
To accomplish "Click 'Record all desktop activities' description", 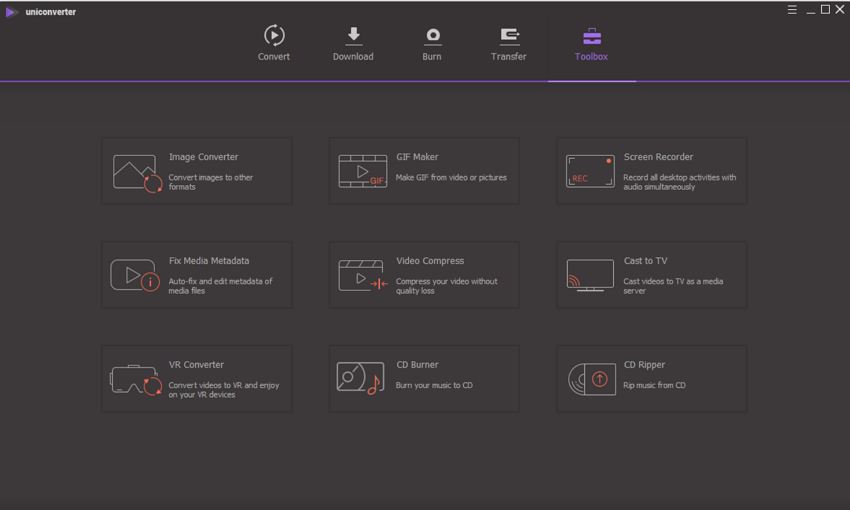I will (679, 182).
